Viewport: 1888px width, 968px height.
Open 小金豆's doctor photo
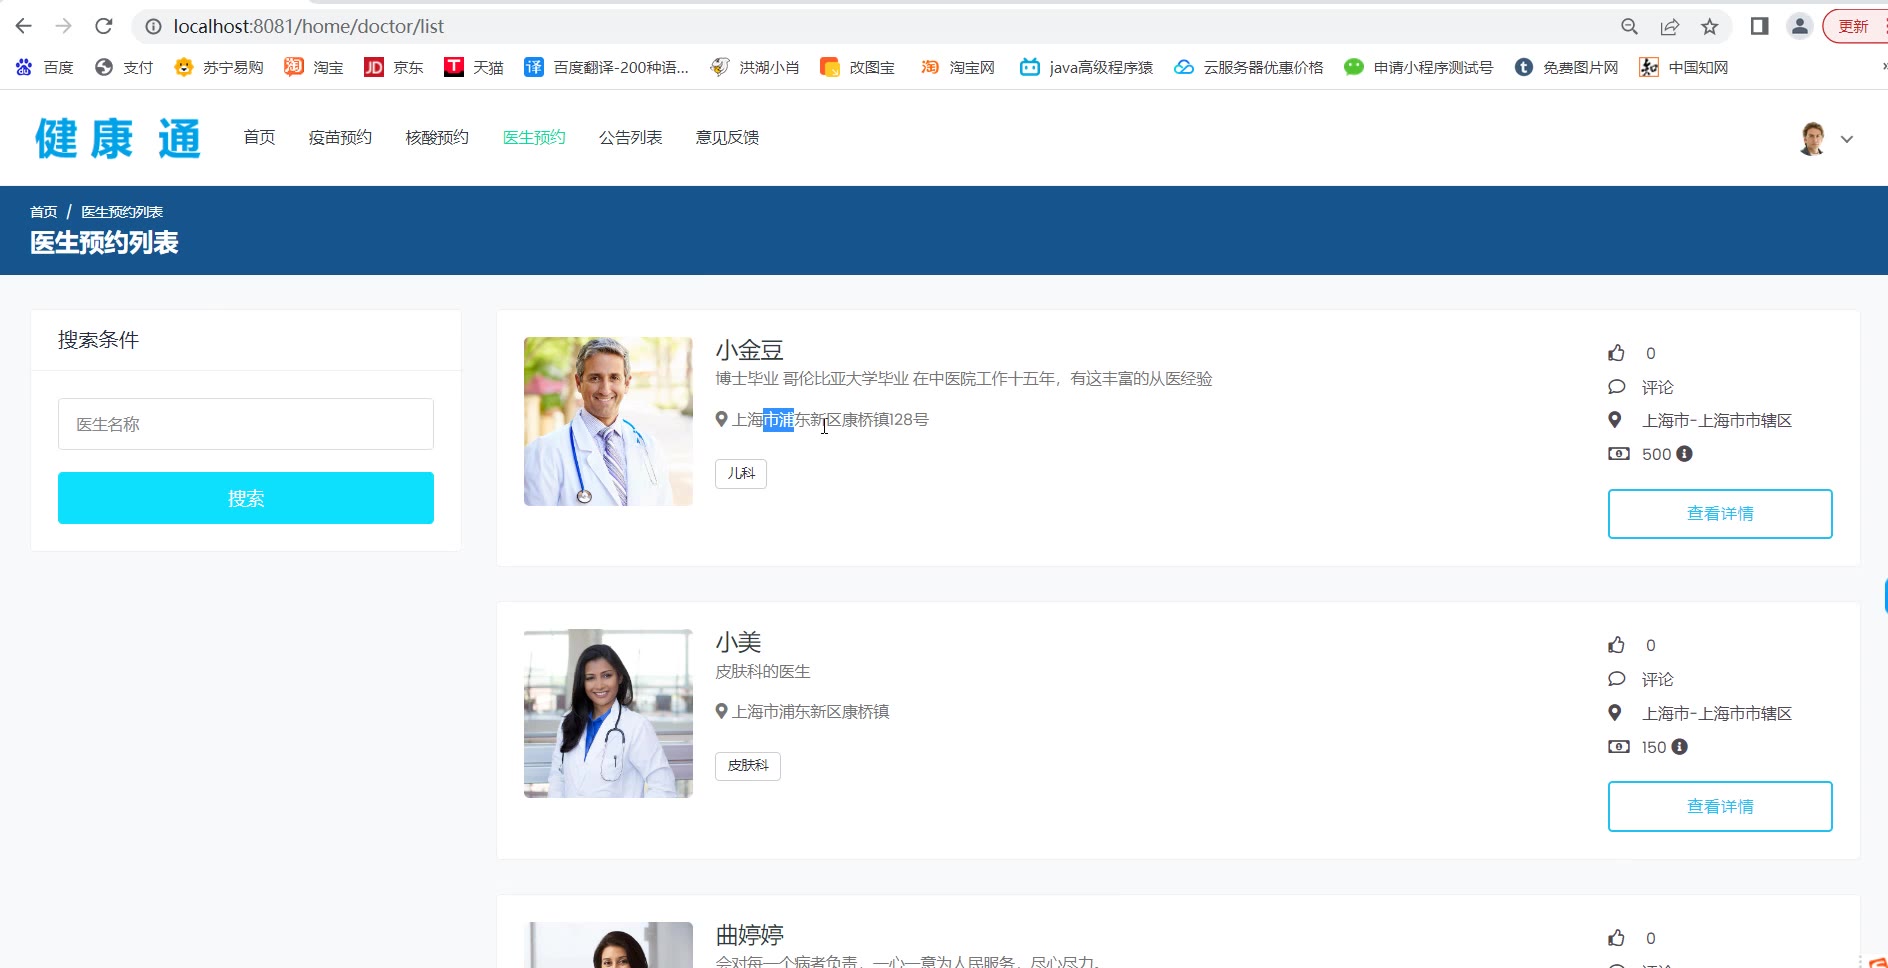pos(608,421)
